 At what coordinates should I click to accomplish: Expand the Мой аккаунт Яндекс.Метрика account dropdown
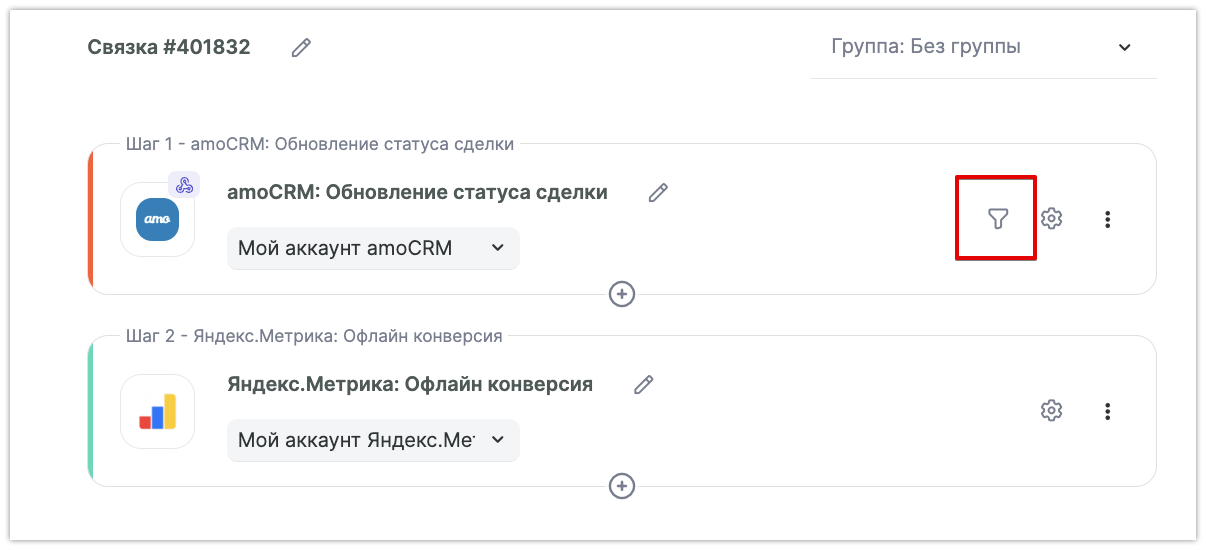click(x=373, y=440)
